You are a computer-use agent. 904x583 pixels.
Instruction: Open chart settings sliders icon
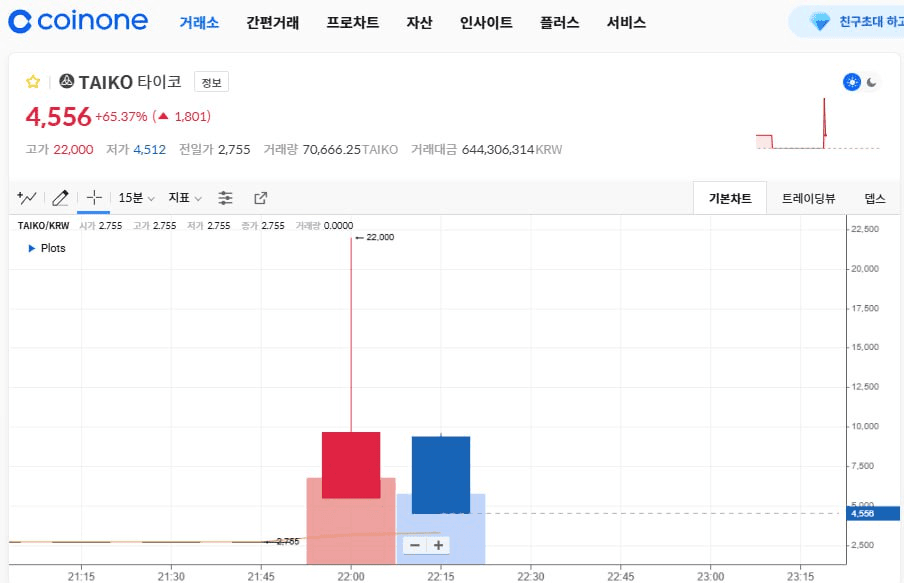click(x=226, y=198)
